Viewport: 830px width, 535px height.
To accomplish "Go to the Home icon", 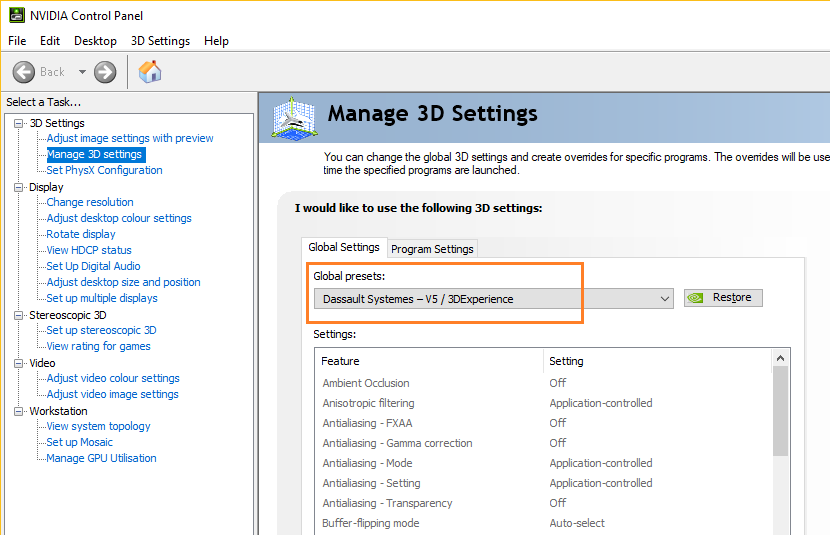I will (150, 72).
